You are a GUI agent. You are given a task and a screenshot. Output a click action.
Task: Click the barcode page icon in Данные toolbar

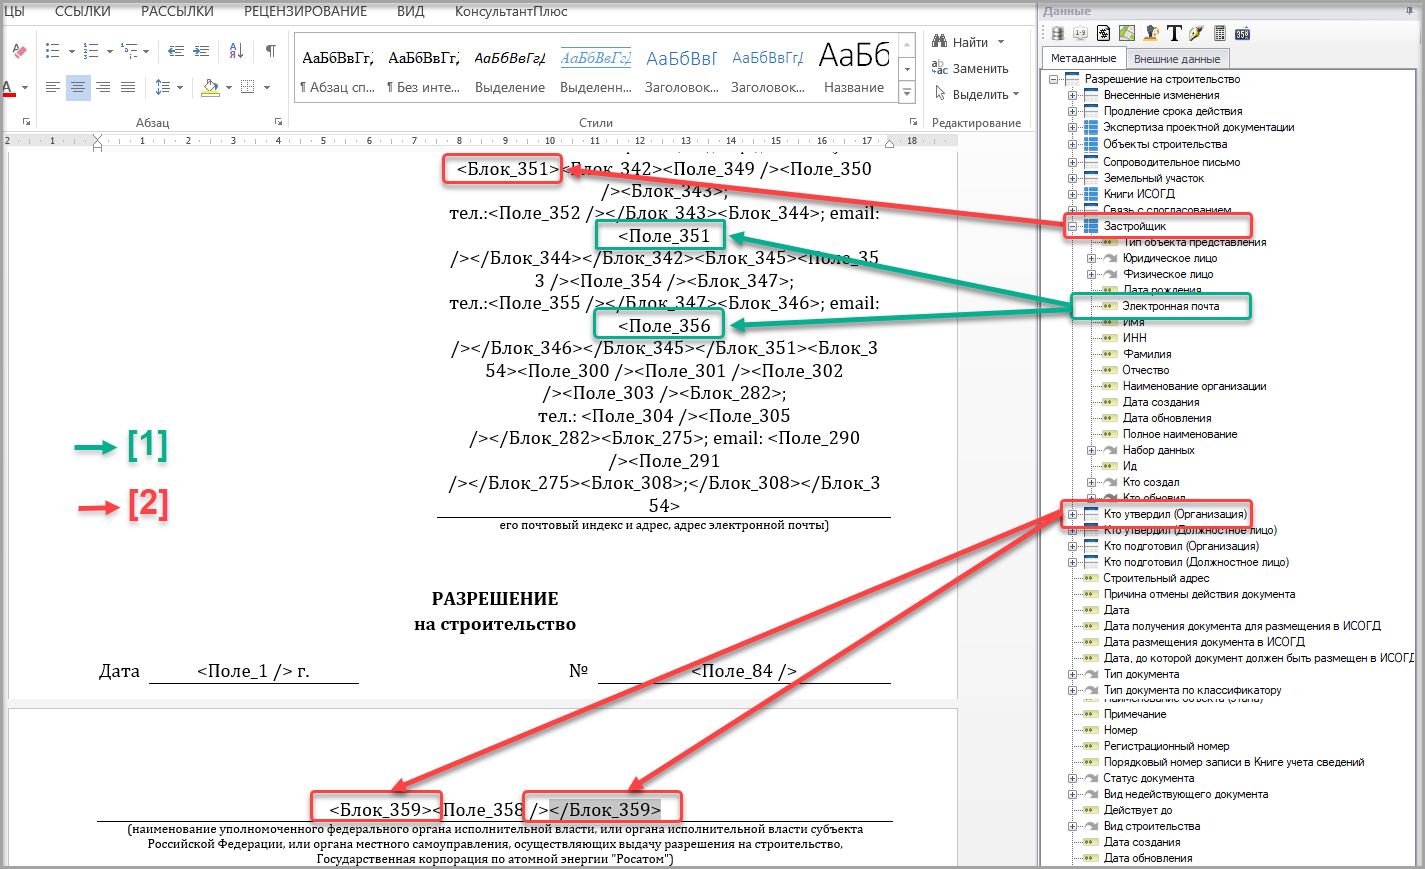[x=1103, y=33]
